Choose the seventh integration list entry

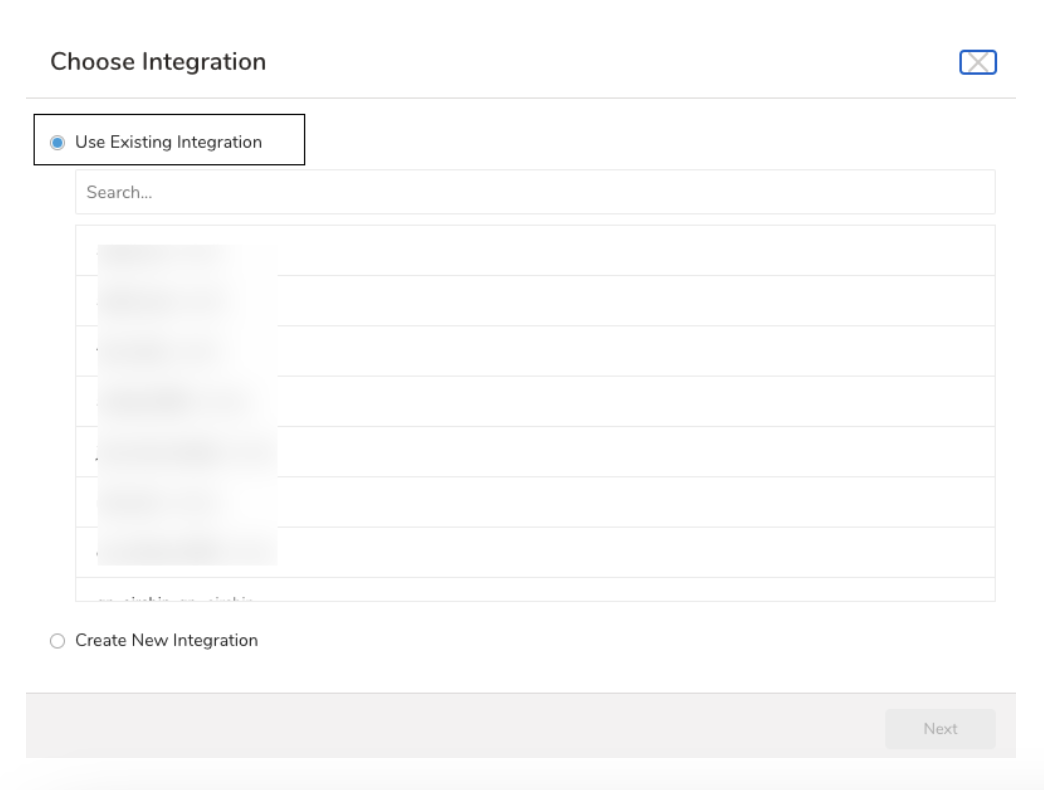535,552
